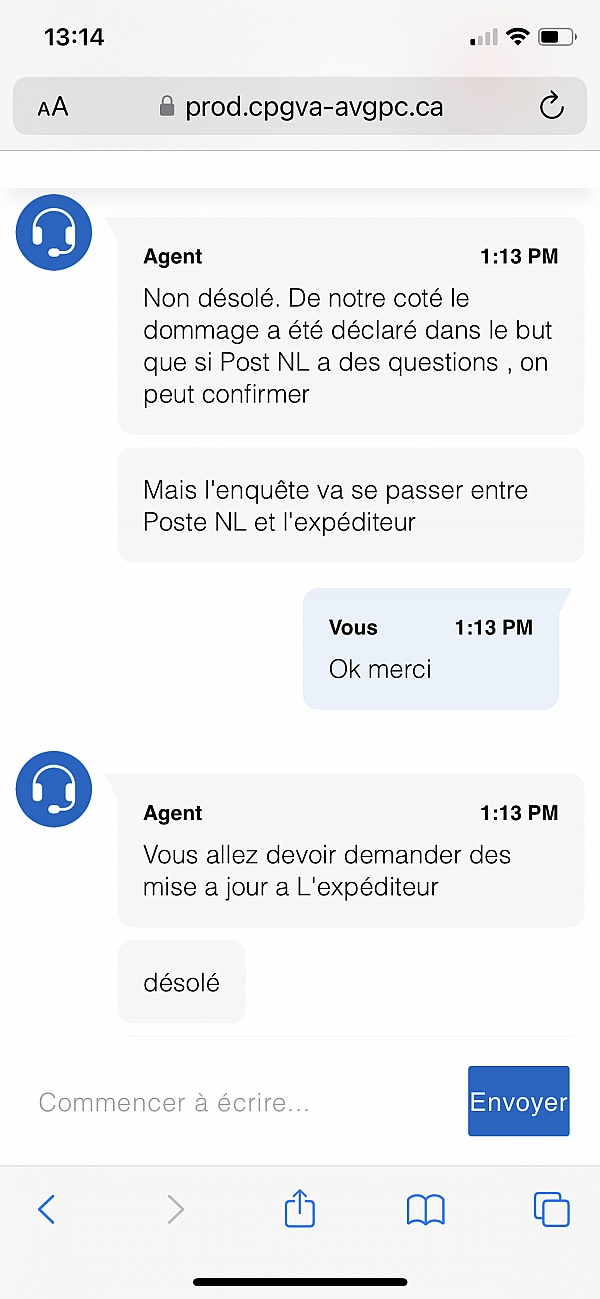Screen dimensions: 600x1299
Task: Tap the Wi-Fi status icon
Action: (517, 38)
